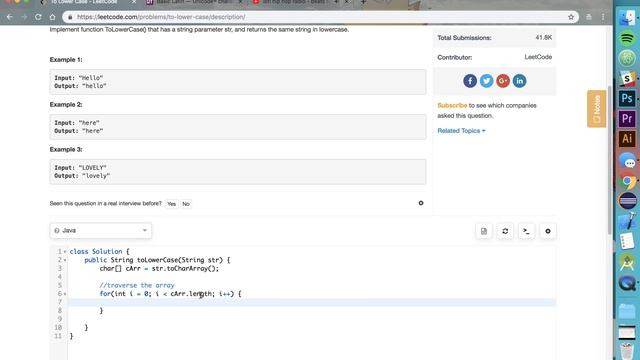Click the browser forward arrow
Screen dimensions: 640x360
pyautogui.click(x=24, y=17)
